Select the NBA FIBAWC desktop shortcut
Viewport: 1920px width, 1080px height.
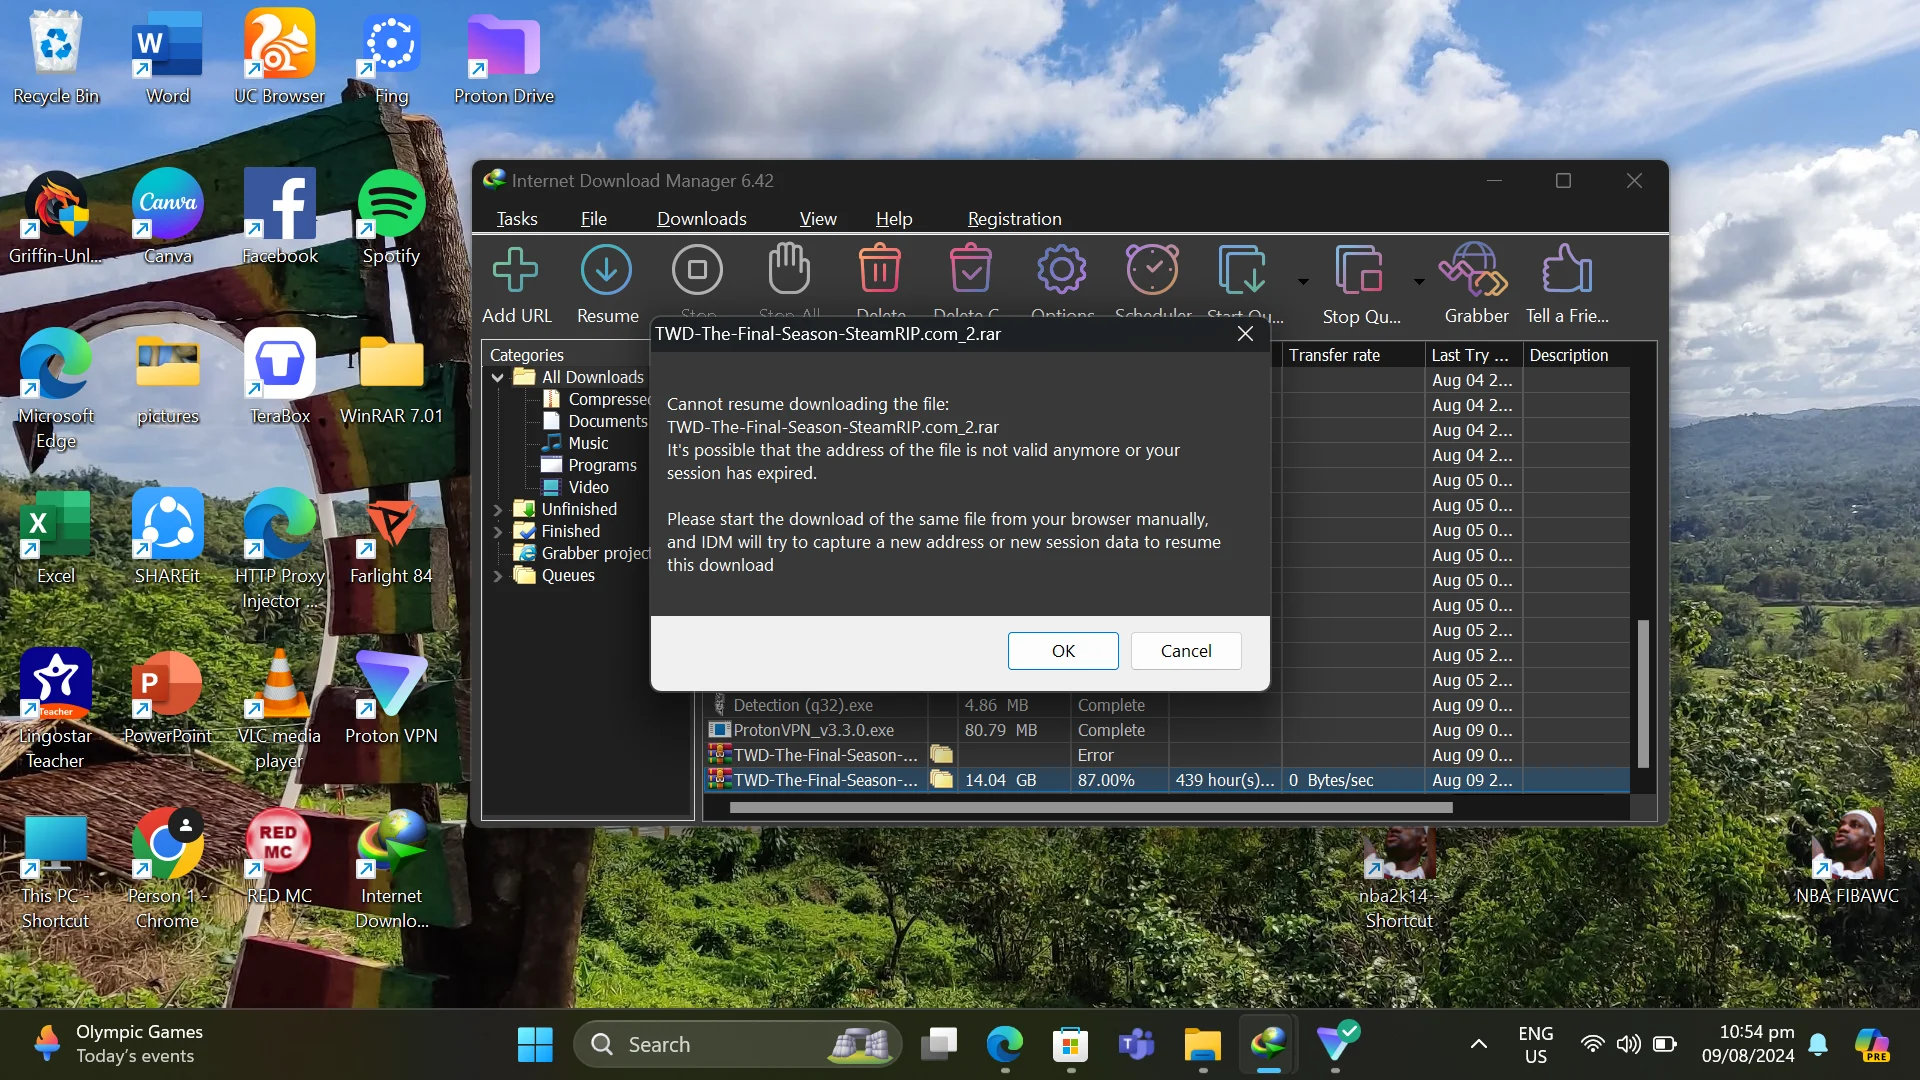1847,858
